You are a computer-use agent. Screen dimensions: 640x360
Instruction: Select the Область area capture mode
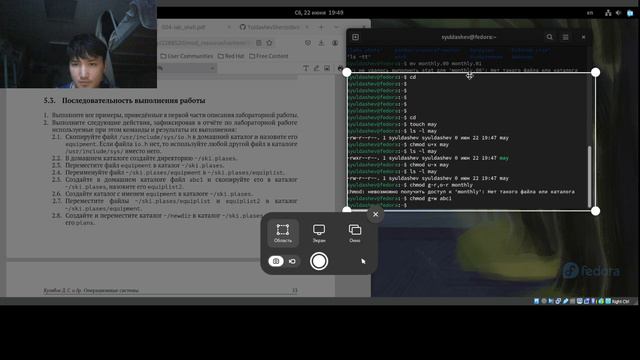pos(282,233)
